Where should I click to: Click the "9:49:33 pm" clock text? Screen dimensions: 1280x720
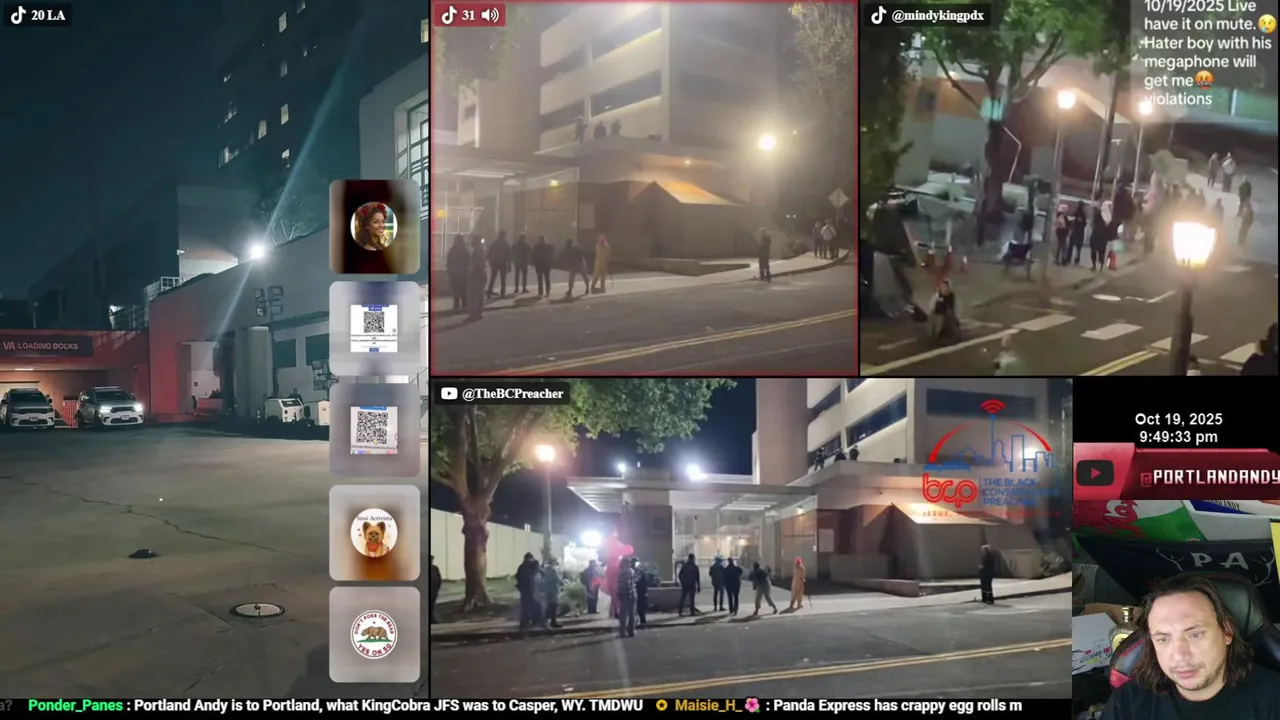pyautogui.click(x=1178, y=437)
